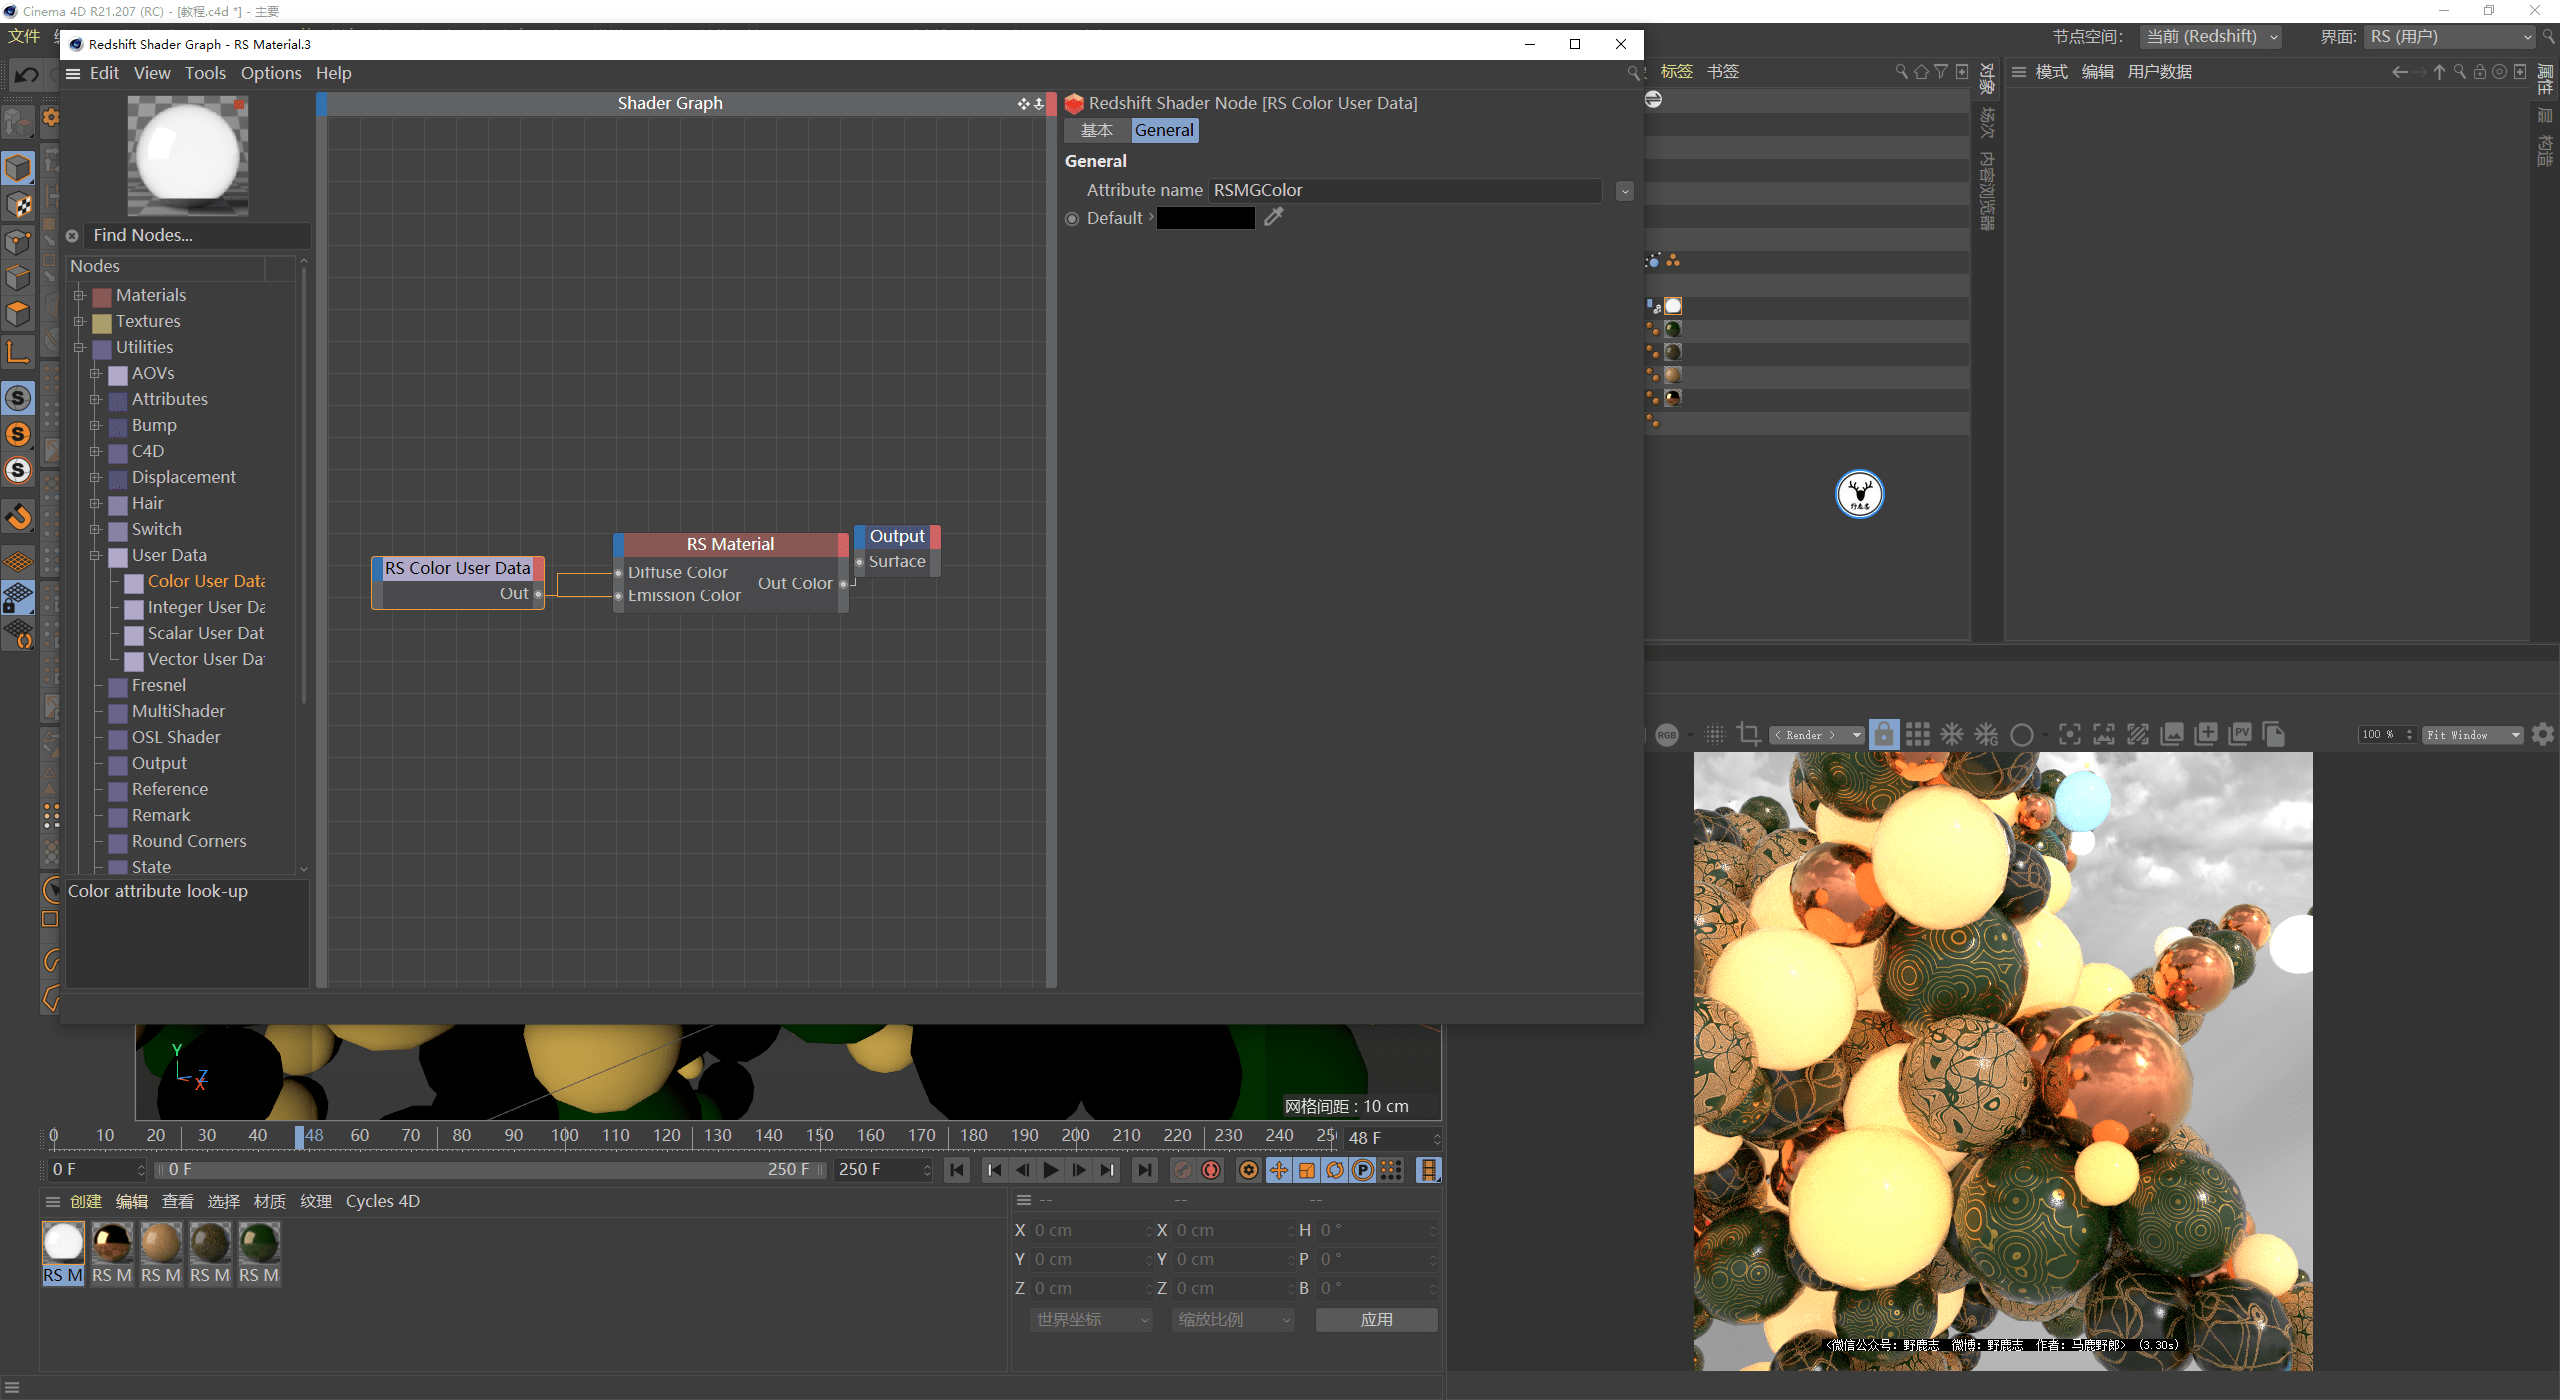Collapse the User Data tree folder
This screenshot has width=2560, height=1400.
pos(96,556)
